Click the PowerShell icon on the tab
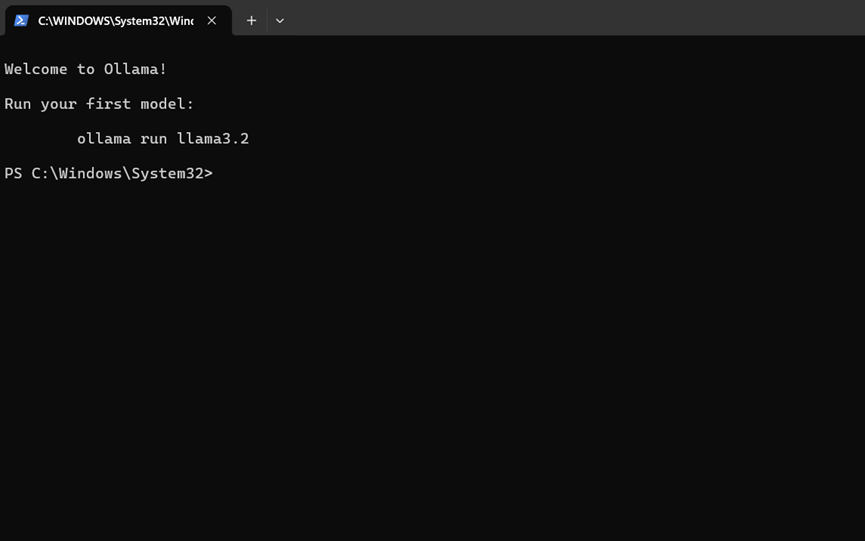This screenshot has height=541, width=865. (x=21, y=20)
